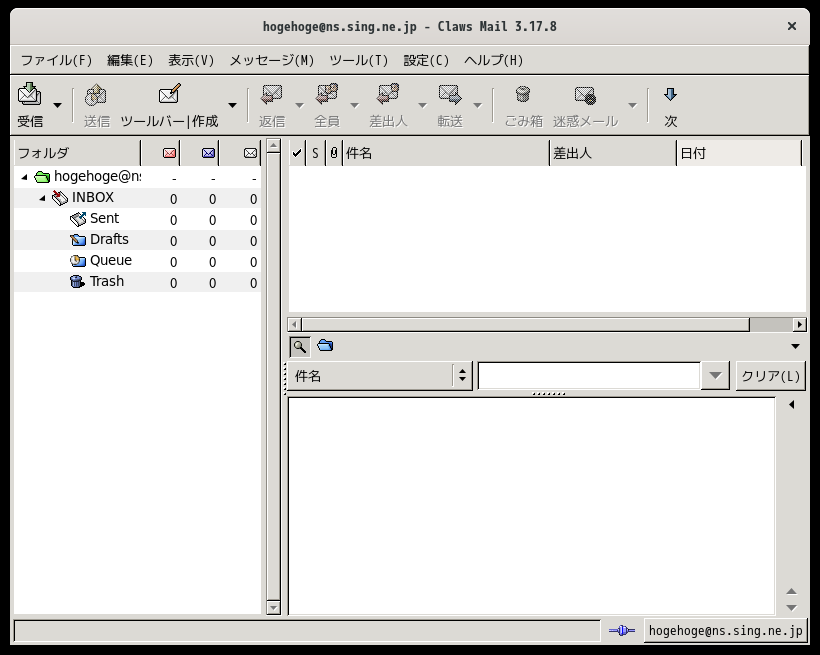Sort messages by 日付 column header
The width and height of the screenshot is (820, 655).
click(739, 153)
